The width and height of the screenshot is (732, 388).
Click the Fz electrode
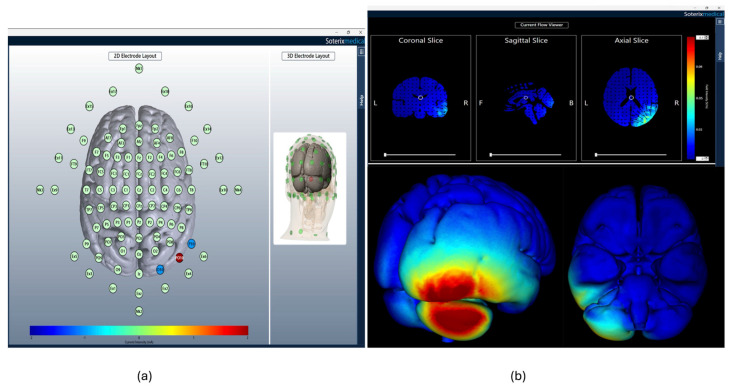[139, 158]
